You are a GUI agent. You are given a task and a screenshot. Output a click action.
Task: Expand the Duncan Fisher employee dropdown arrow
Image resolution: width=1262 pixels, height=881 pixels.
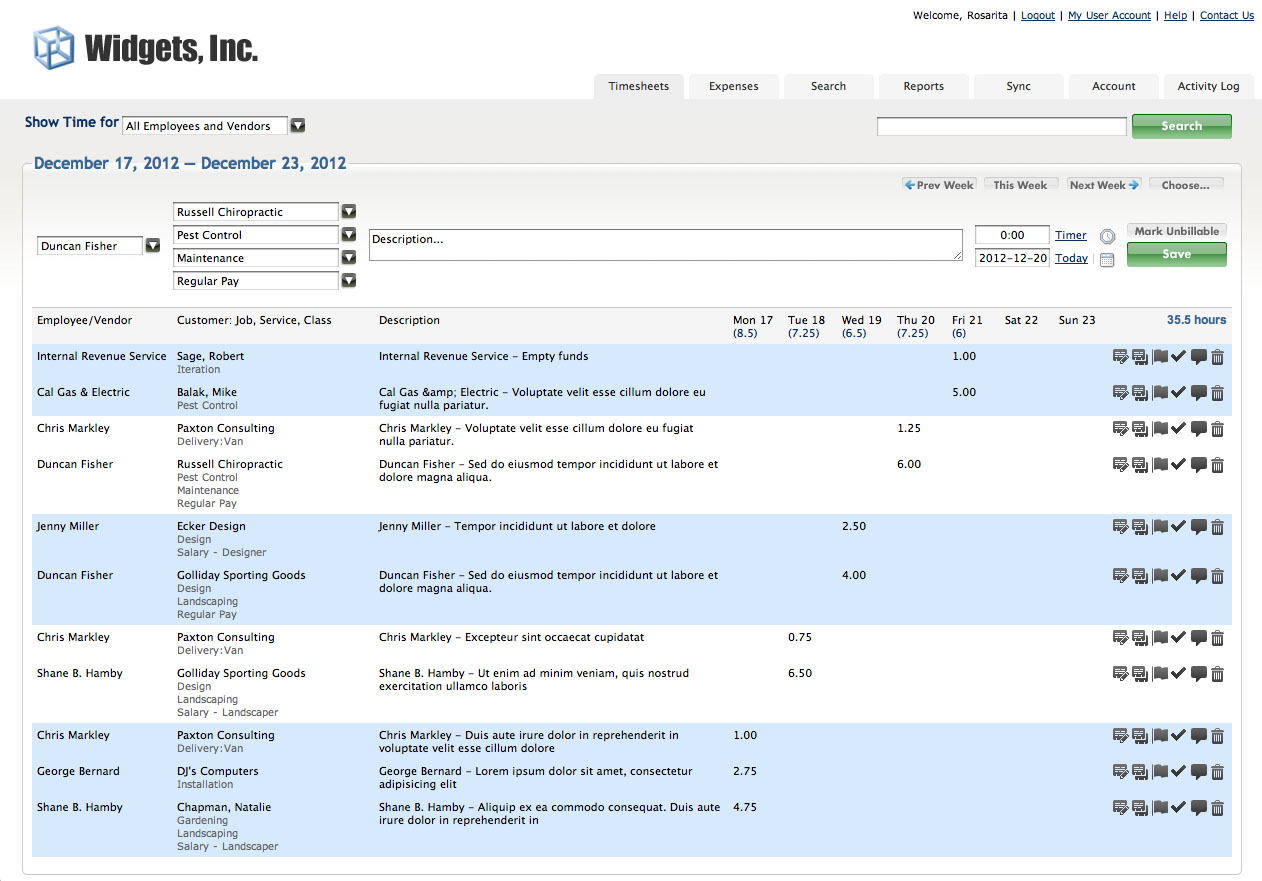153,246
